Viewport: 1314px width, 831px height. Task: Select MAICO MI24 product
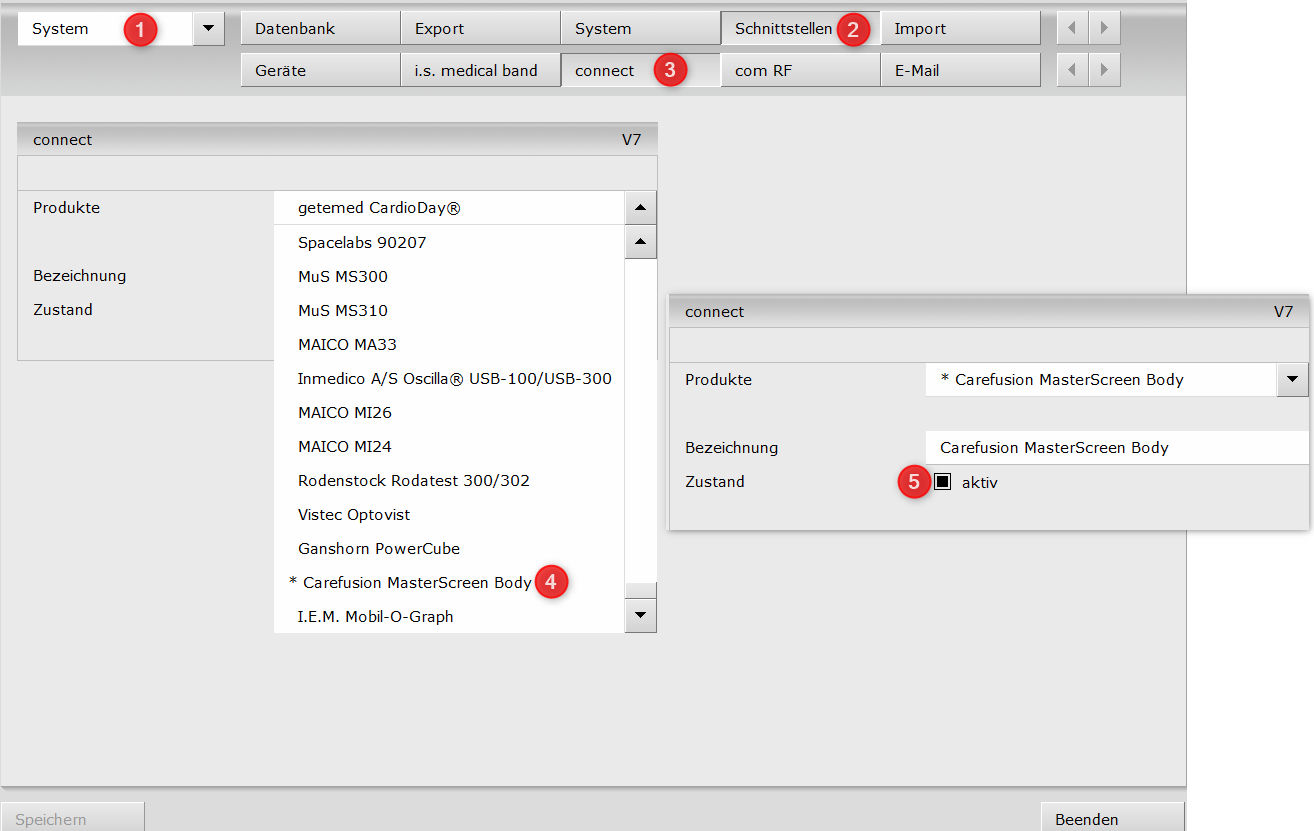tap(449, 446)
